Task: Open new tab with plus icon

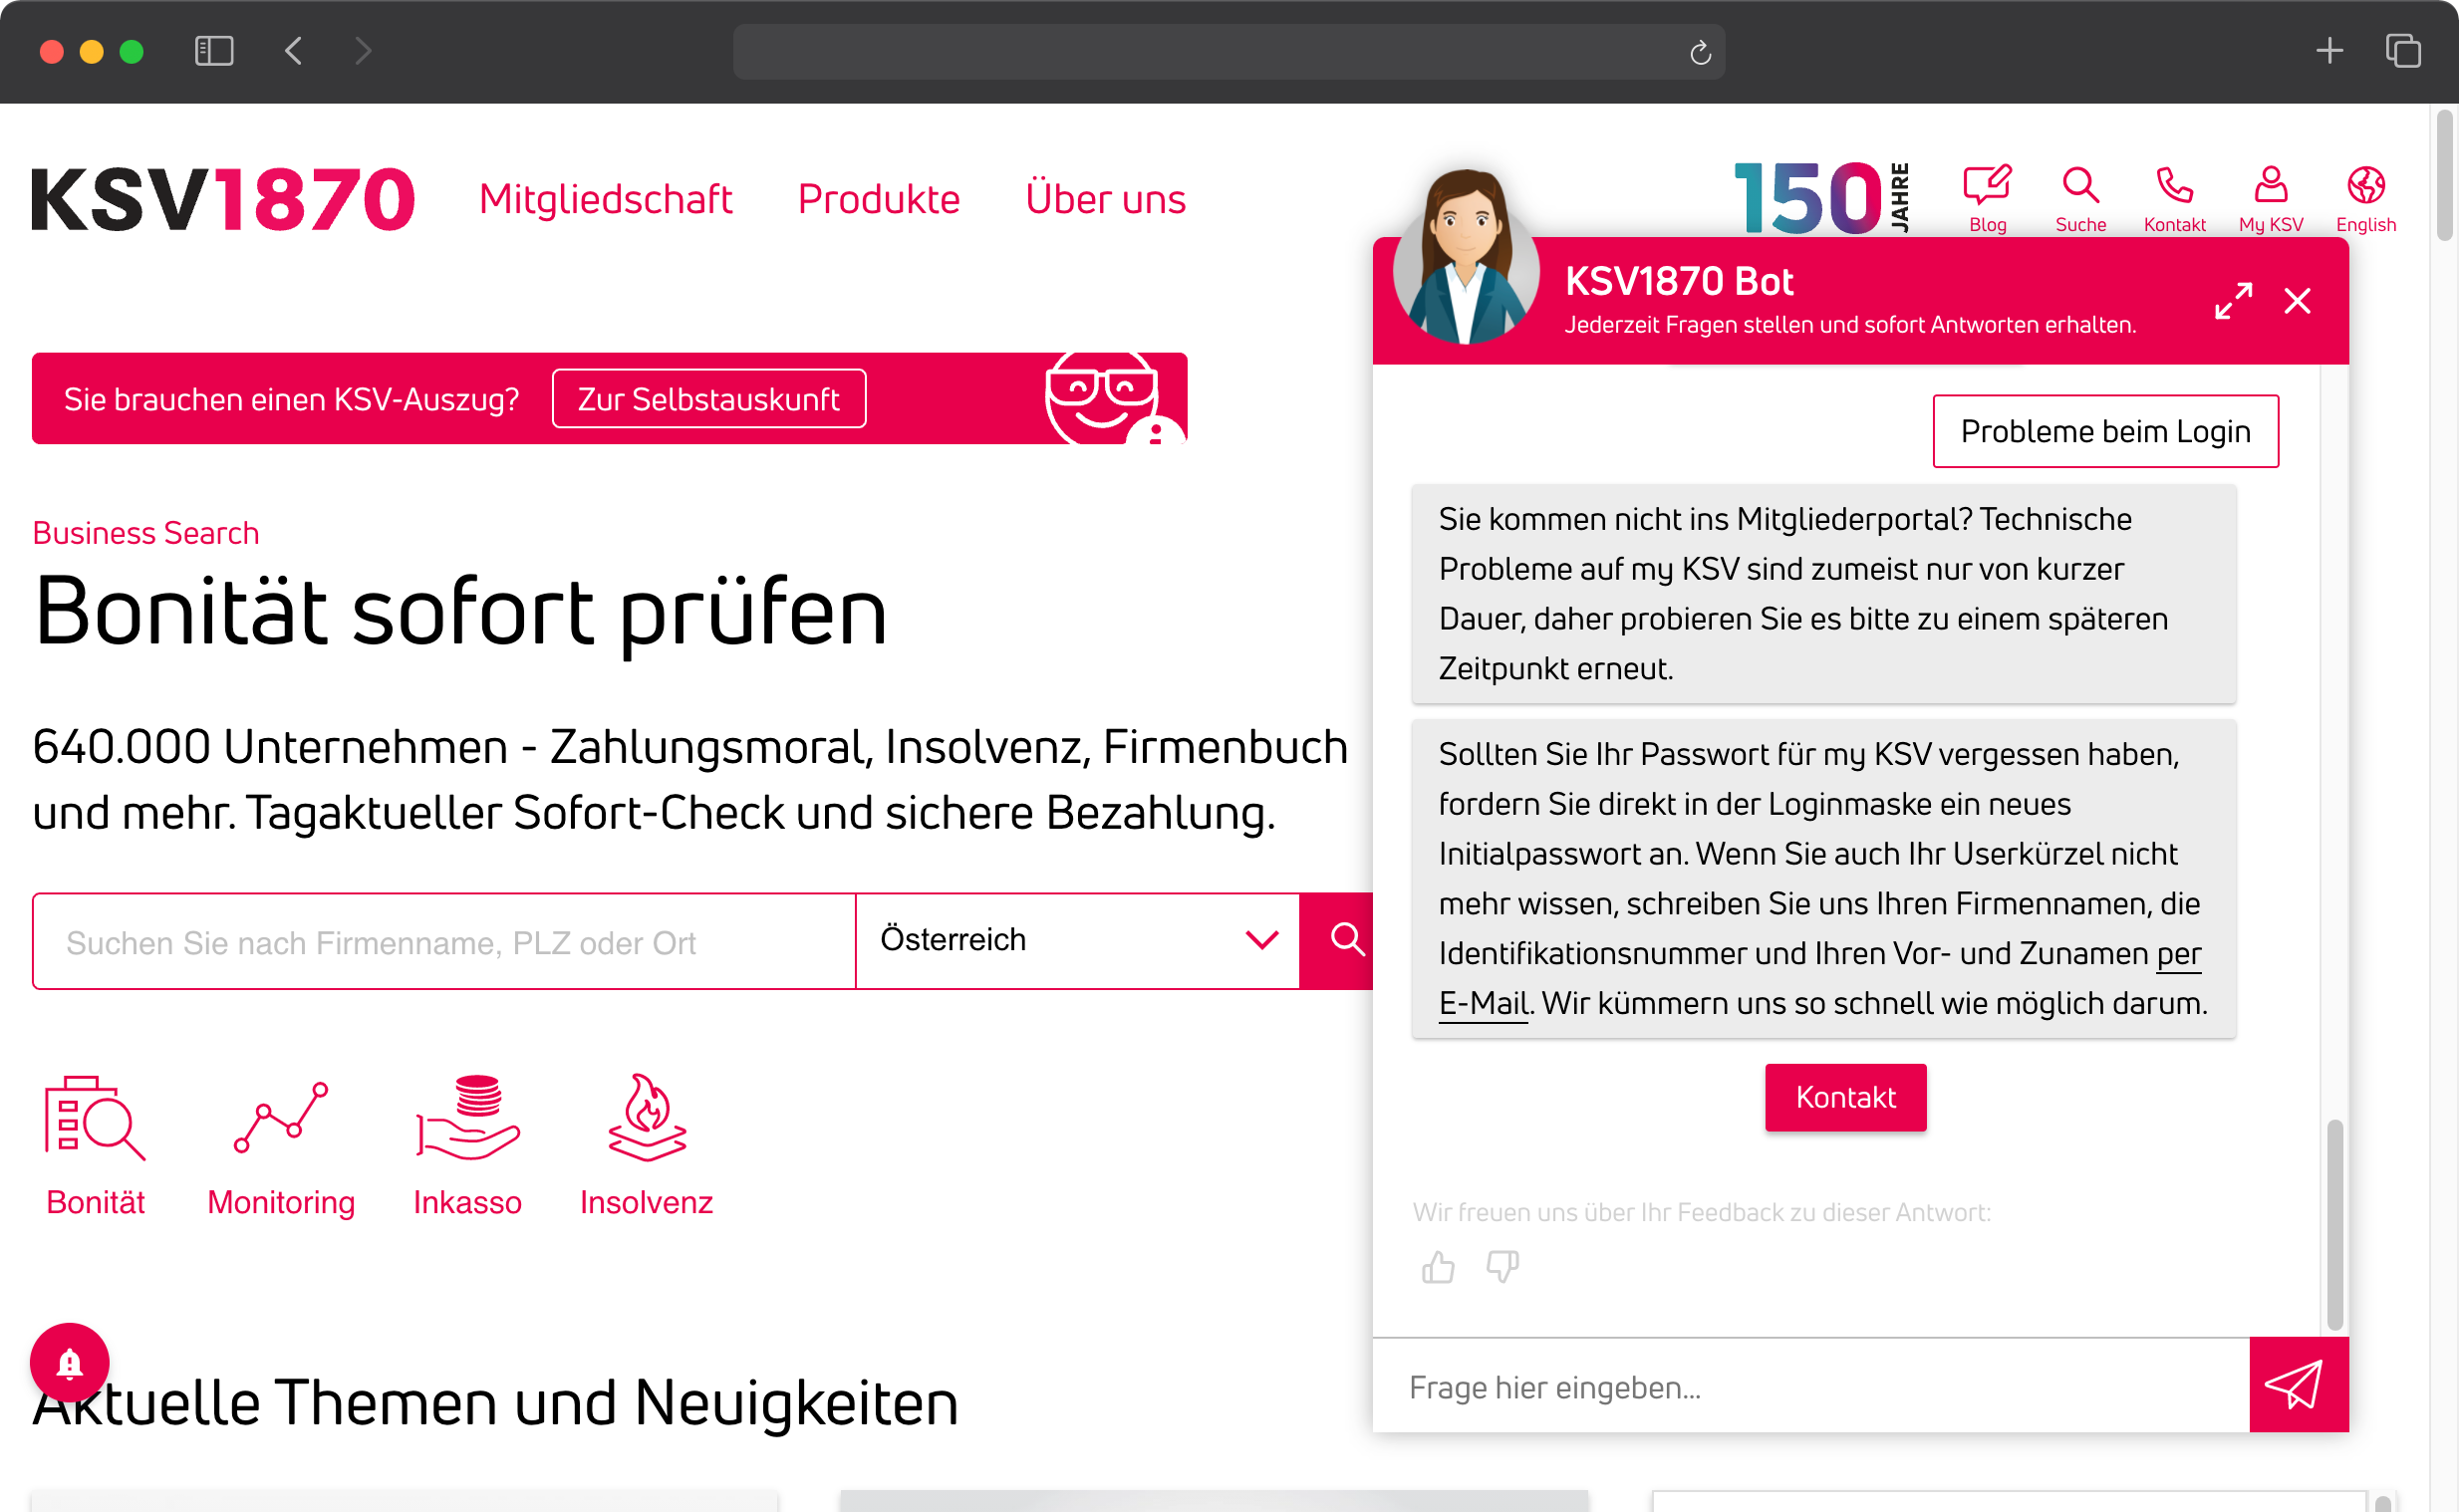Action: [x=2328, y=51]
